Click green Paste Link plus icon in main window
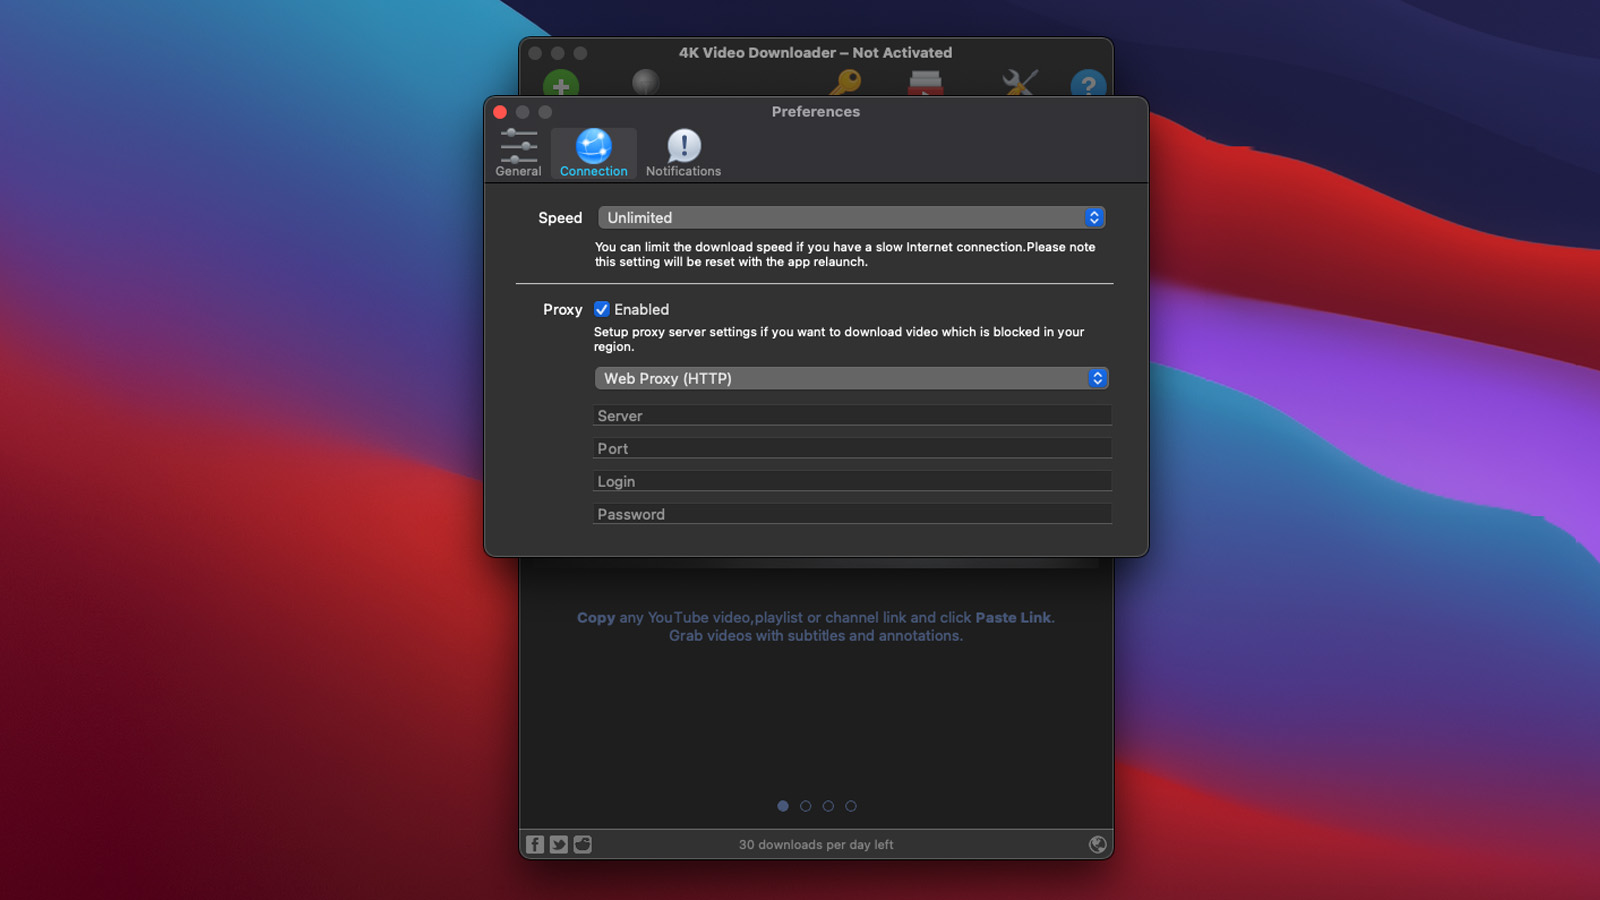Screen dimensions: 1600x900 tap(561, 83)
